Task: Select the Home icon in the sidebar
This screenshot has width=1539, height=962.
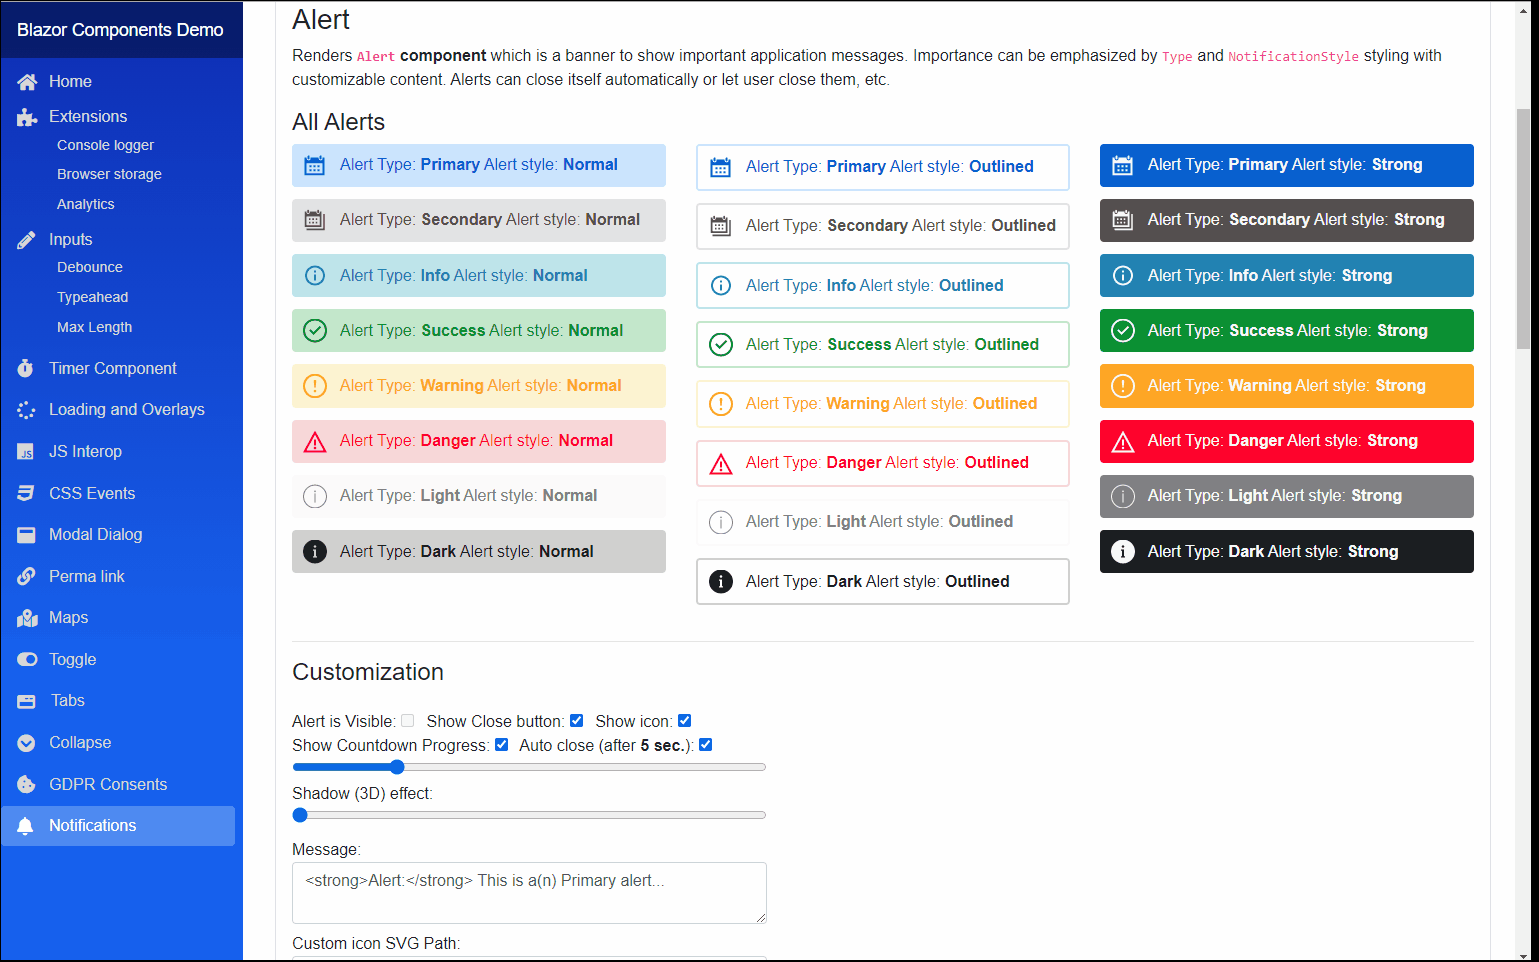Action: click(26, 81)
